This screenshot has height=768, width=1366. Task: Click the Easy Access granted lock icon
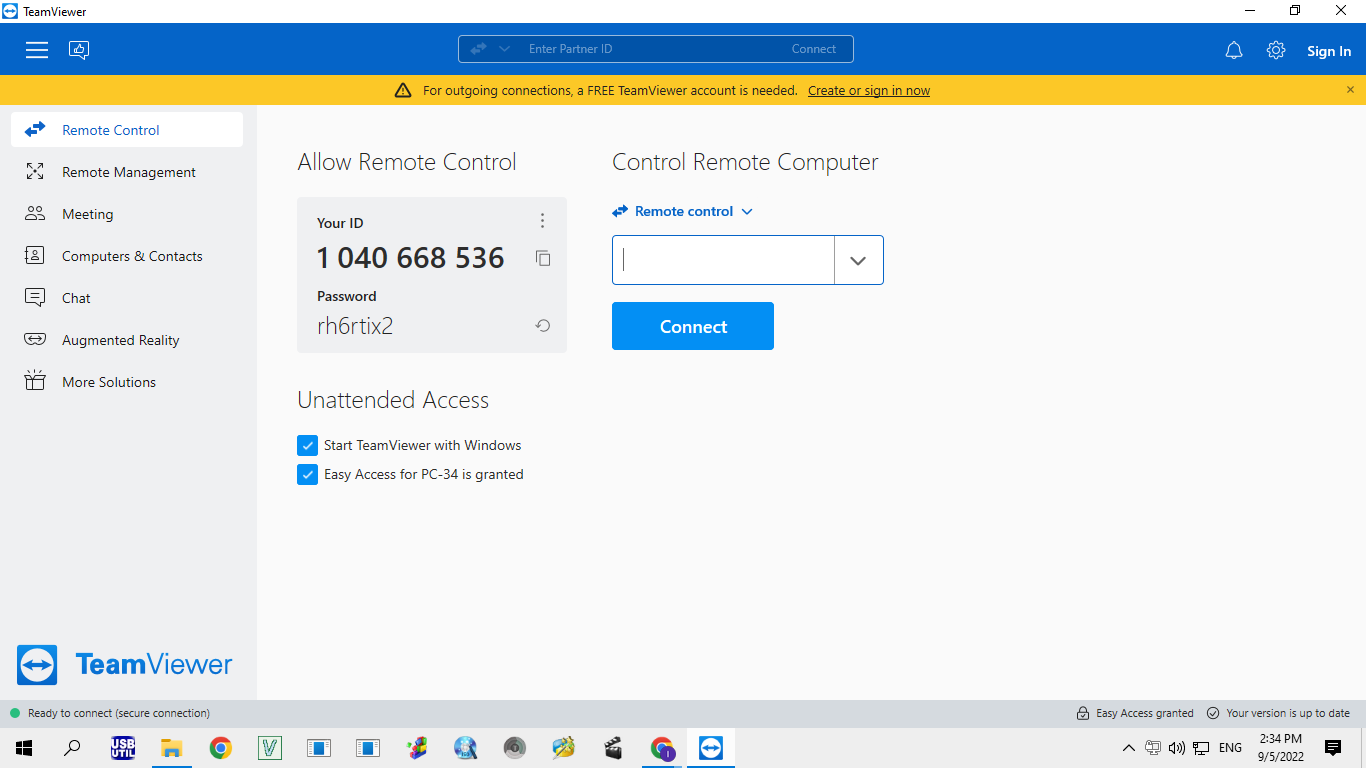[1083, 713]
